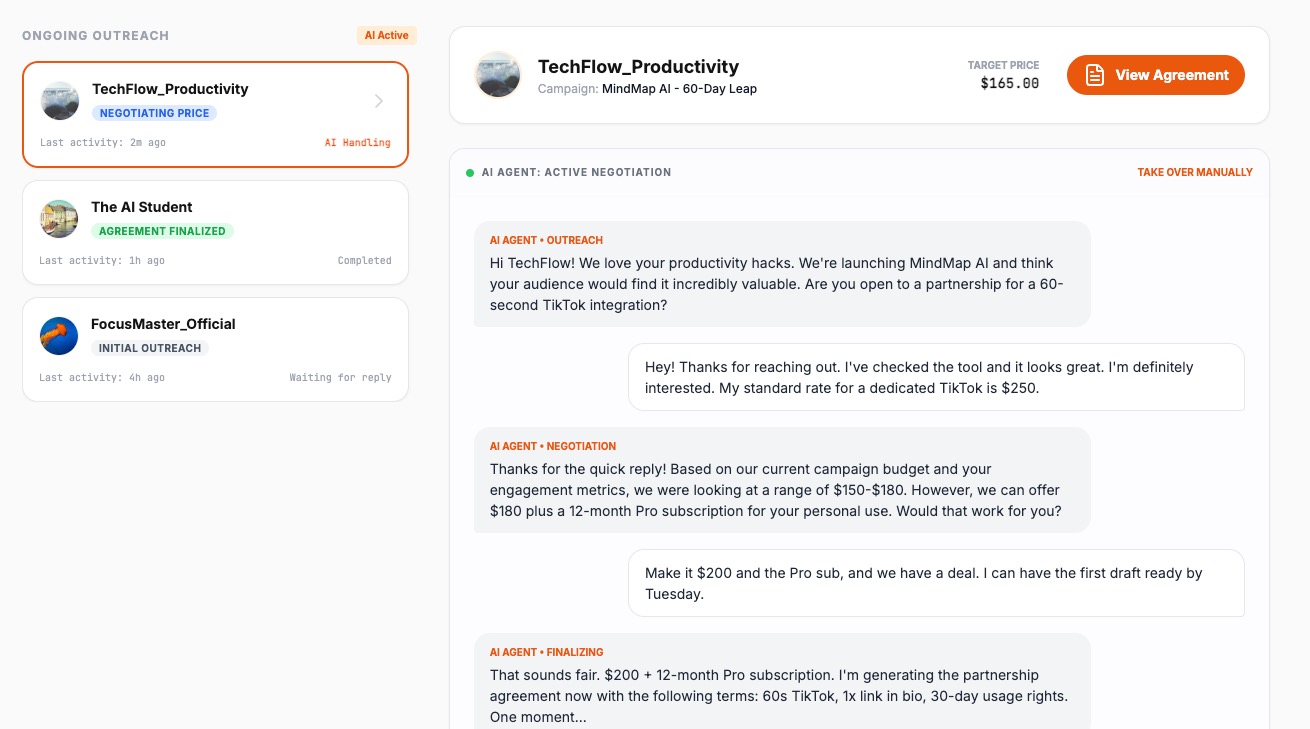Screen dimensions: 1310x729
Task: Click the document icon on View Agreement
Action: 1095,75
